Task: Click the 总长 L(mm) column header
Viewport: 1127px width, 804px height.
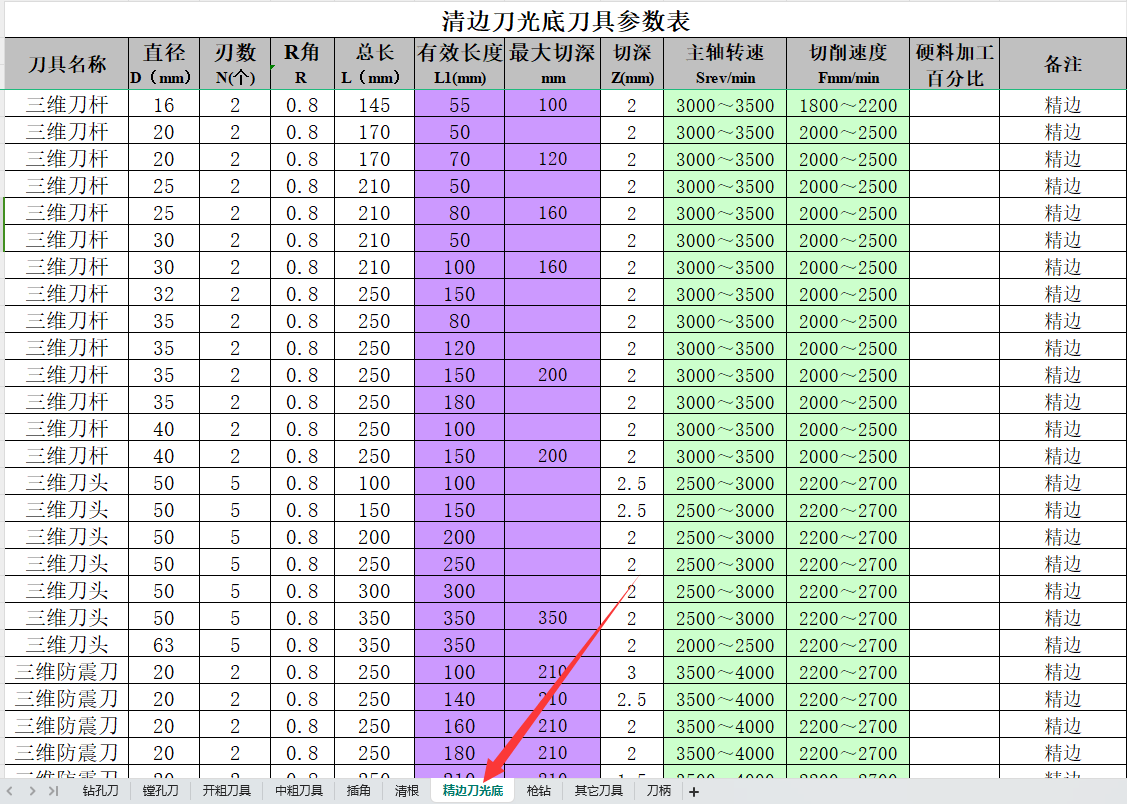Action: (x=374, y=64)
